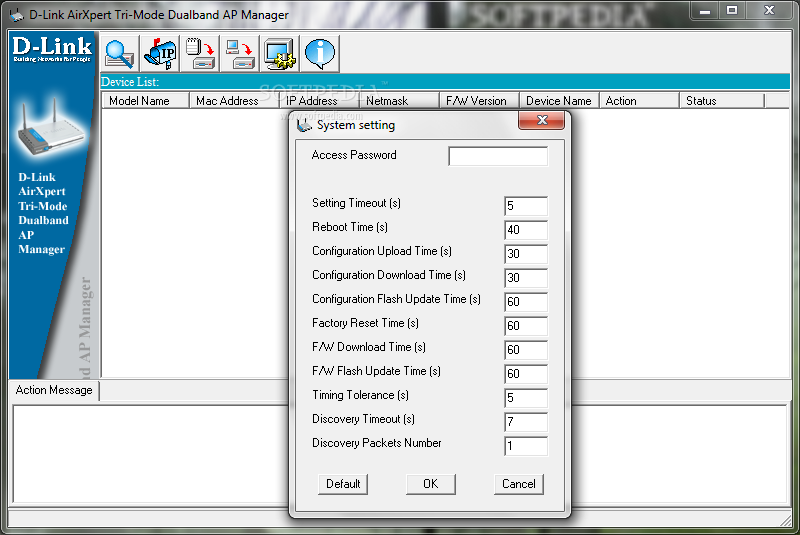The height and width of the screenshot is (535, 800).
Task: Minimize the AP Manager window
Action: pos(705,11)
